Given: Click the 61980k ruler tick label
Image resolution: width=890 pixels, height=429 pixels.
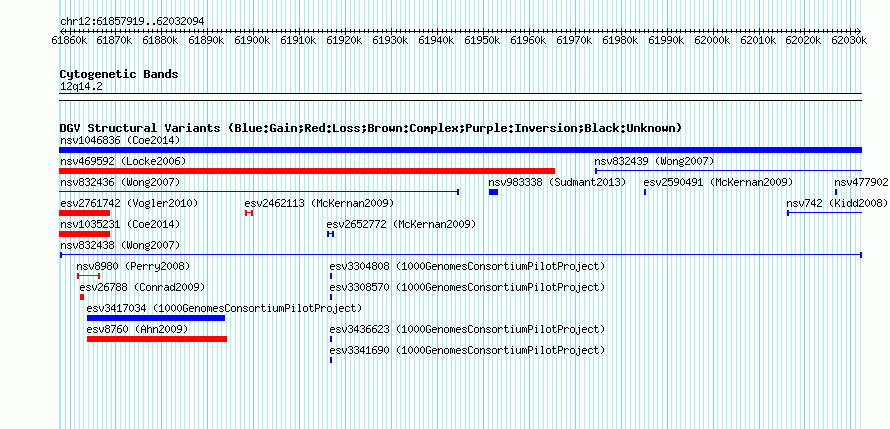Looking at the screenshot, I should [620, 40].
